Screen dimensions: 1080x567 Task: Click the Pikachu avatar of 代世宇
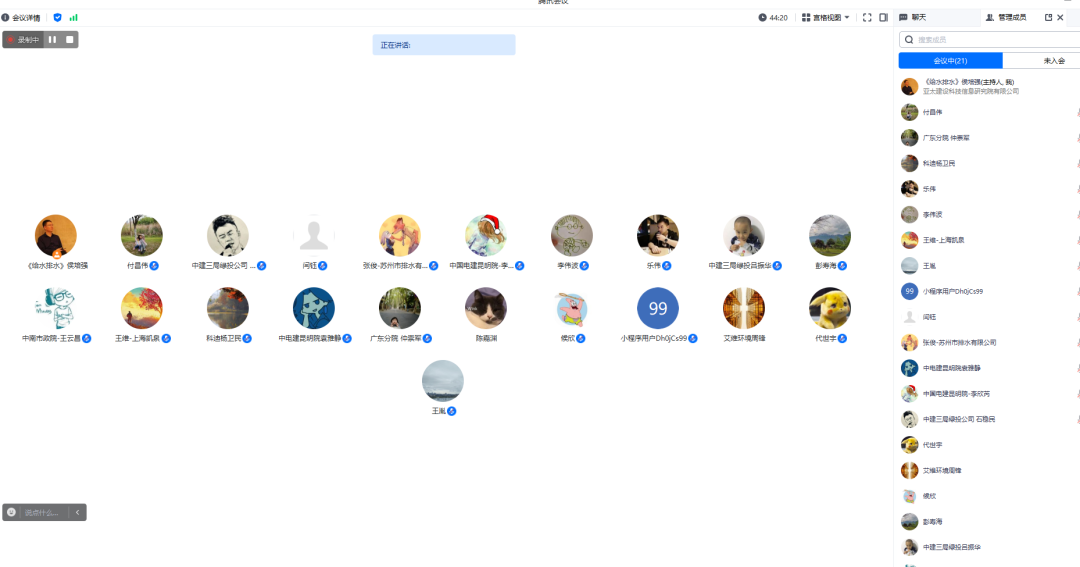(x=830, y=308)
